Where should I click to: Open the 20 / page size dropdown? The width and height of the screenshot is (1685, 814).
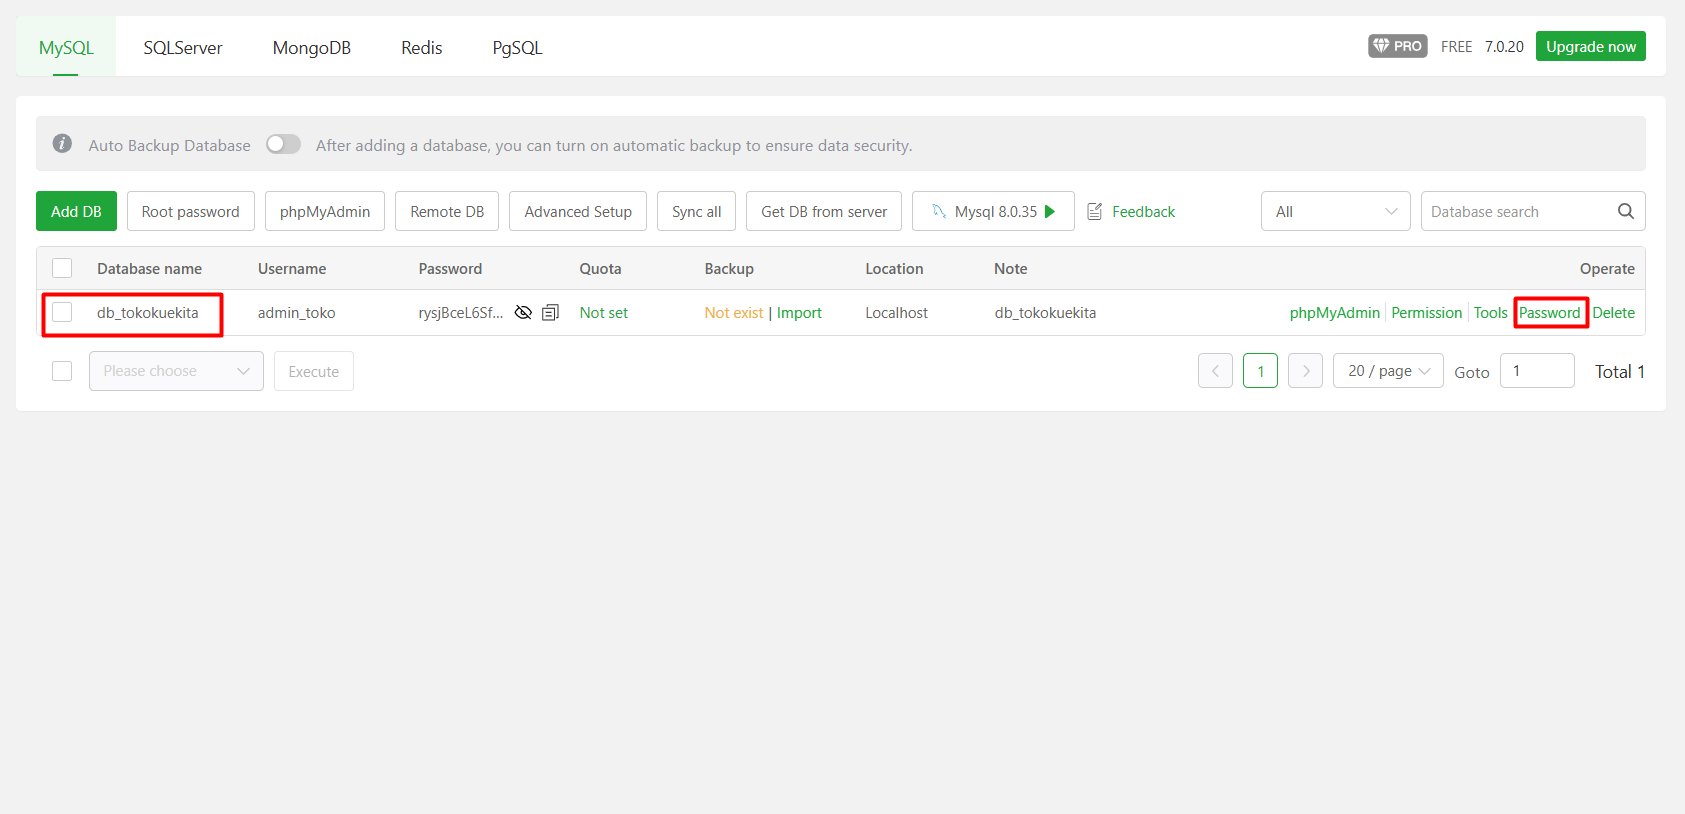click(1387, 371)
